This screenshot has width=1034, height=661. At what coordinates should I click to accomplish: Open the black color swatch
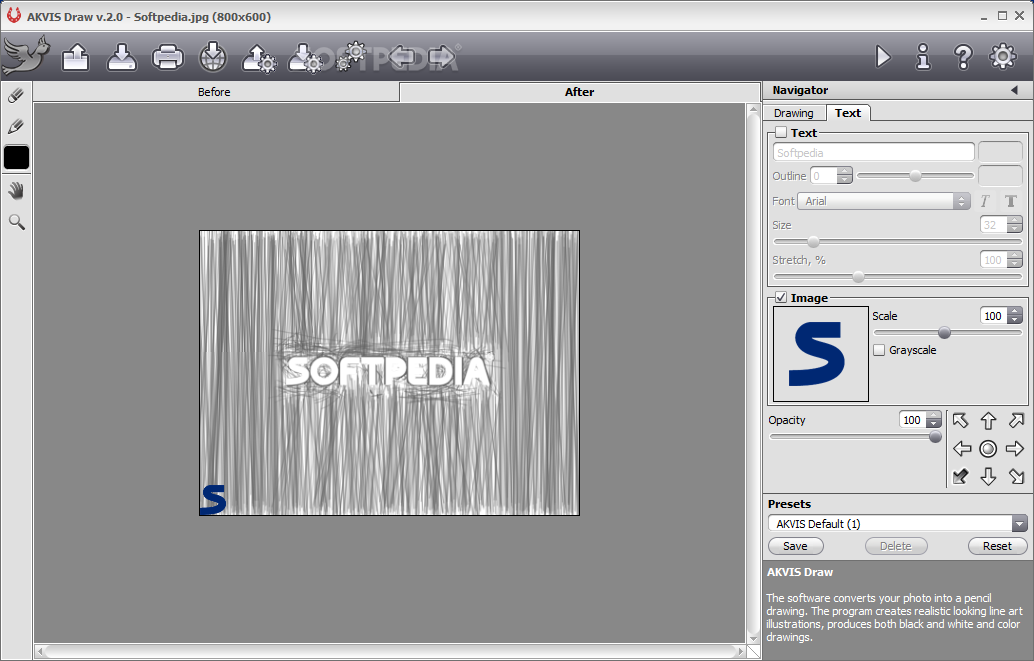click(16, 158)
